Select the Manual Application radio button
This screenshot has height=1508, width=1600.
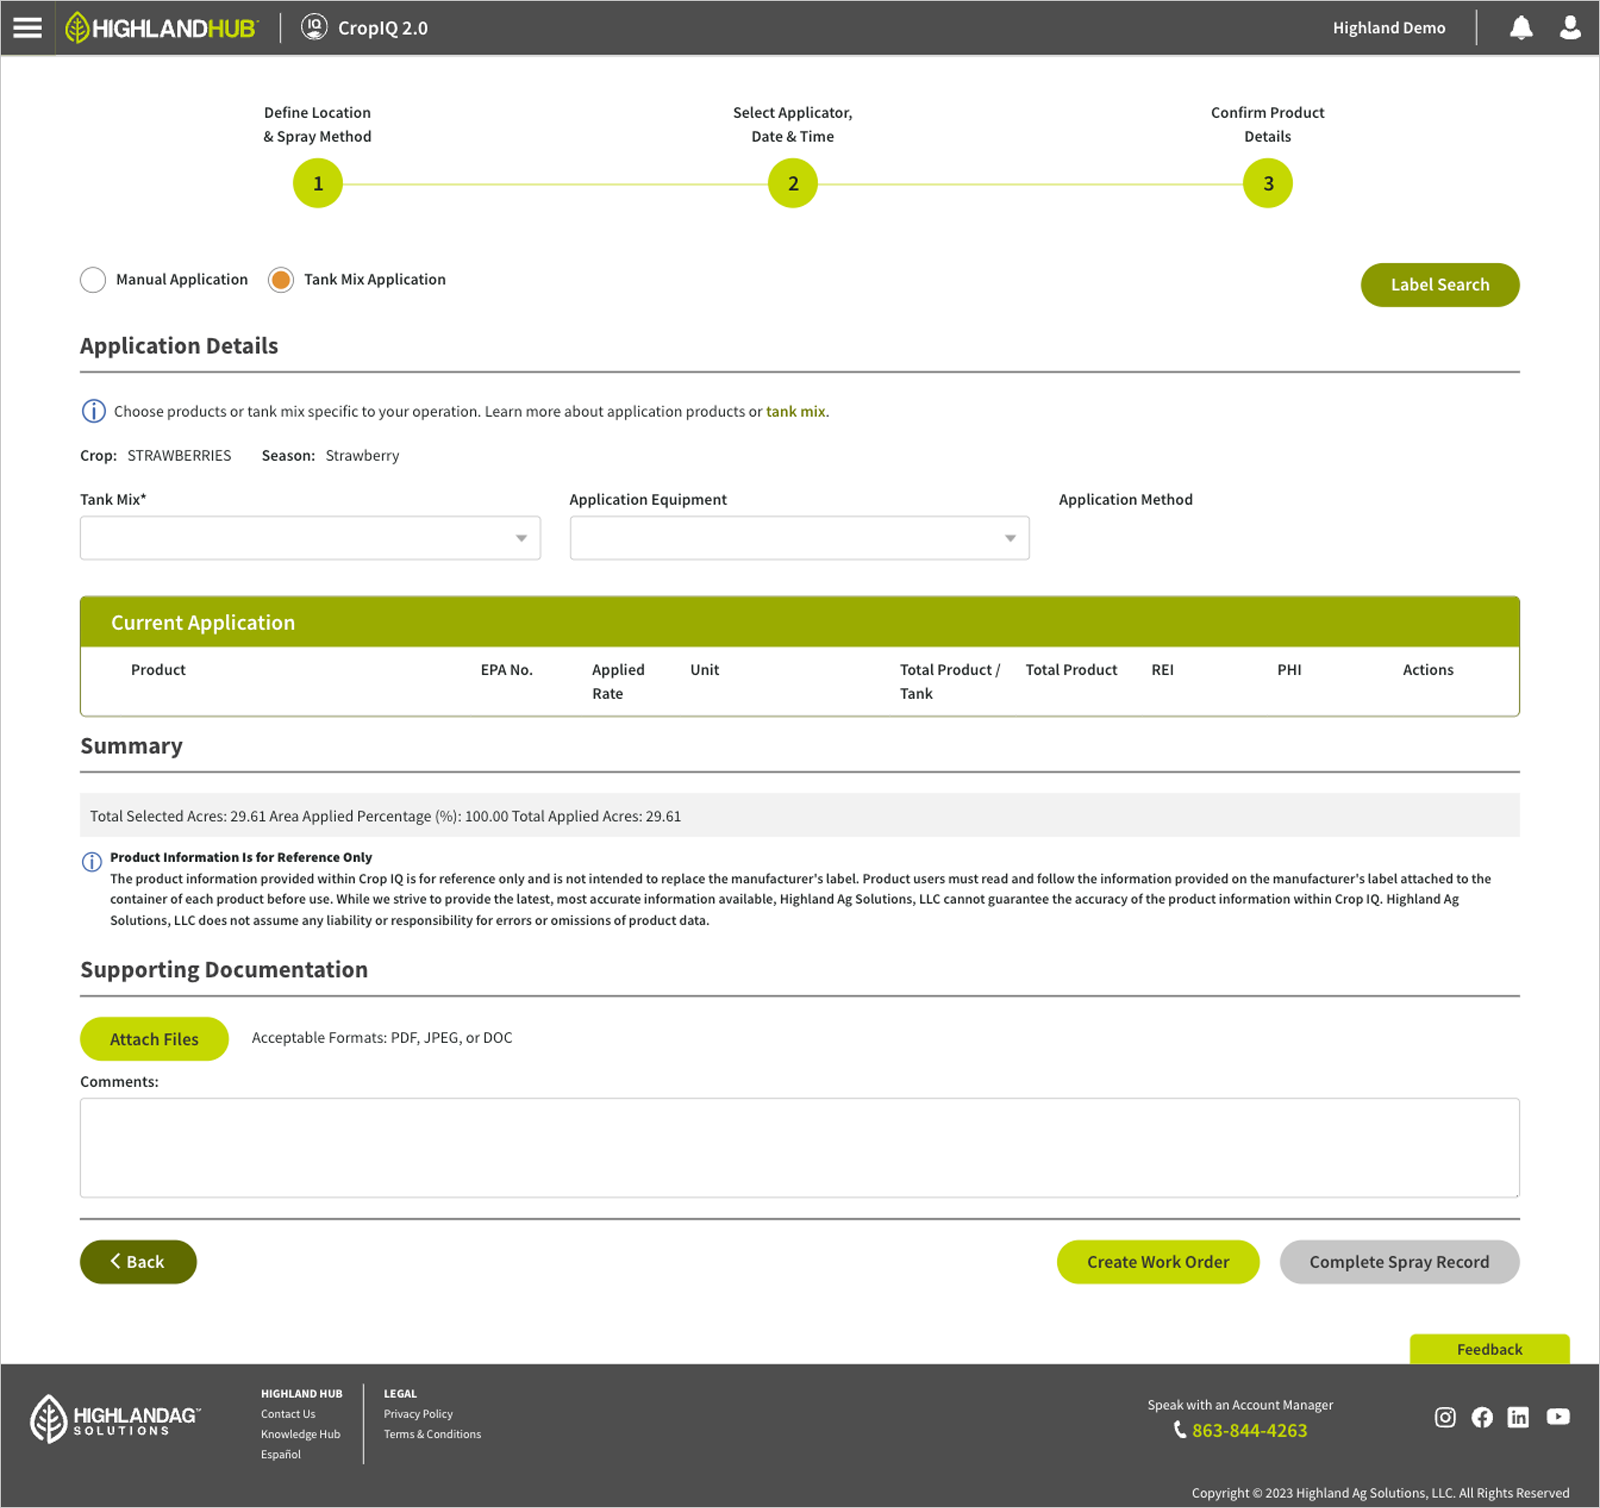(93, 280)
